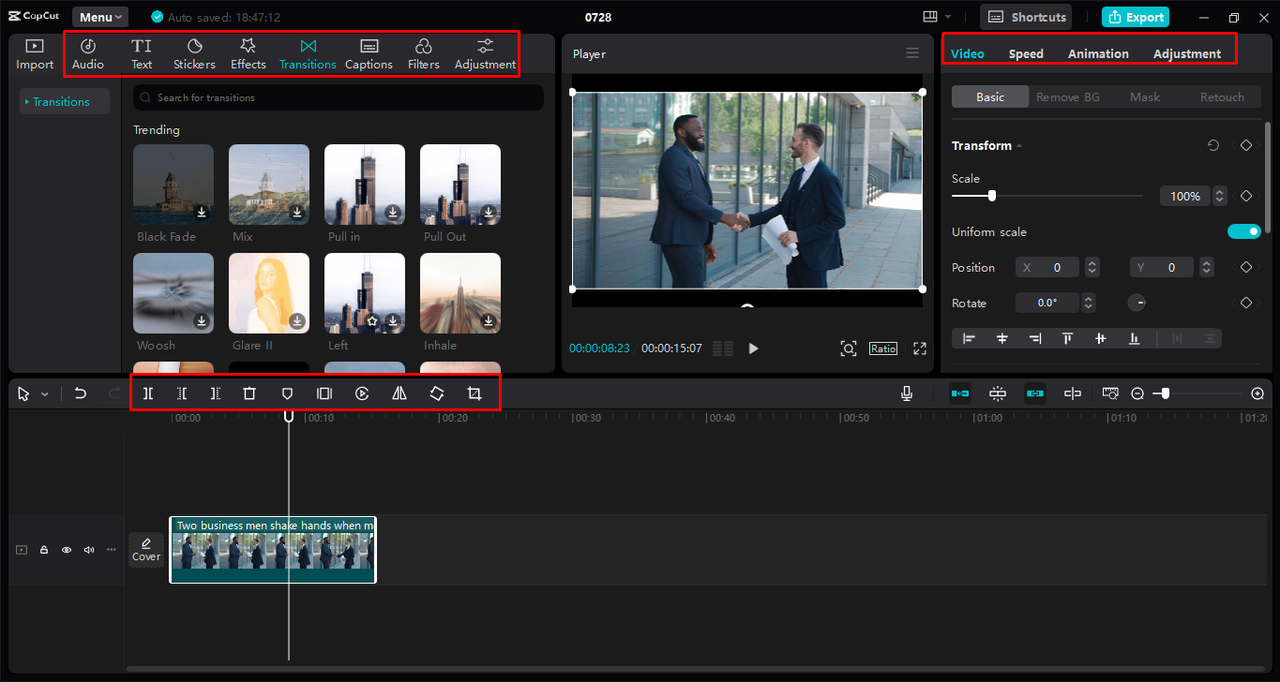
Task: Select the Crop tool icon
Action: coord(475,394)
